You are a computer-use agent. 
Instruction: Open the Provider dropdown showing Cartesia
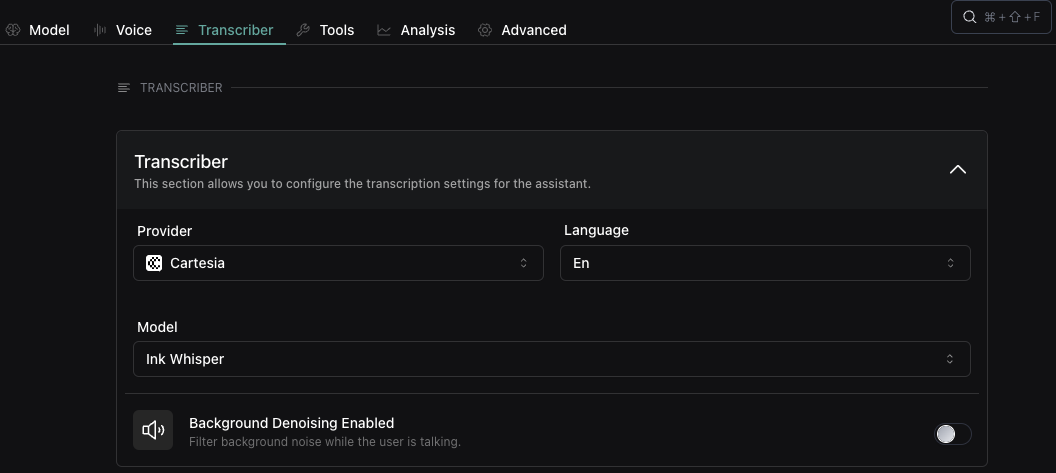(x=338, y=263)
